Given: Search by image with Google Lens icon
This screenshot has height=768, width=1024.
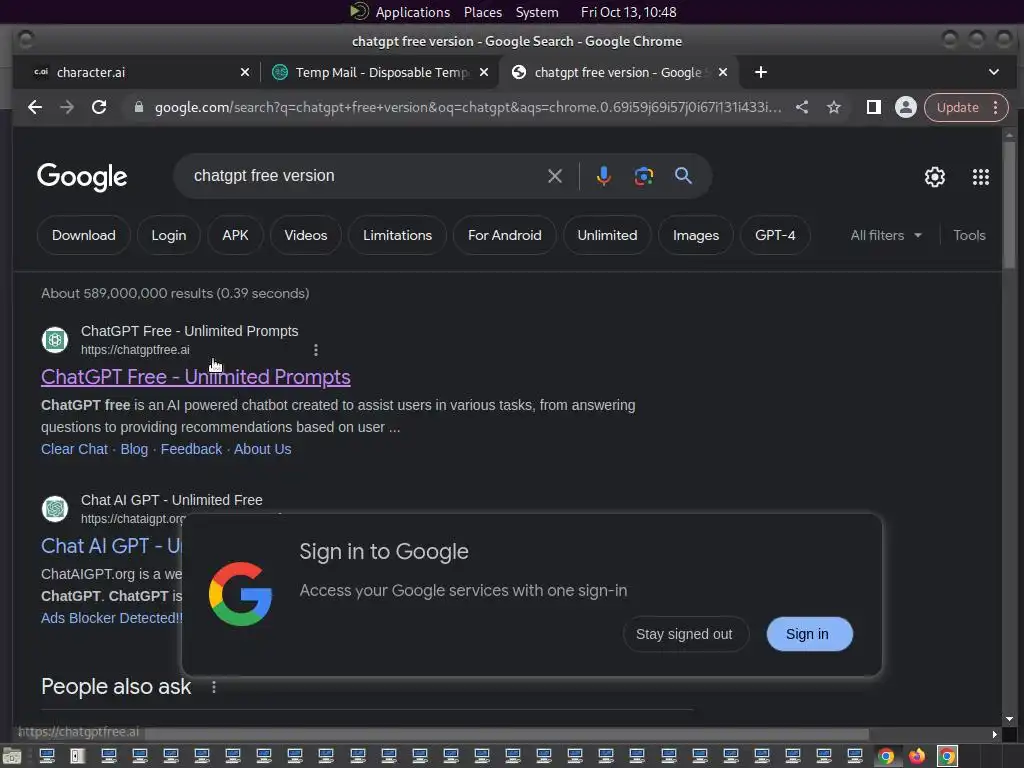Looking at the screenshot, I should [x=644, y=176].
